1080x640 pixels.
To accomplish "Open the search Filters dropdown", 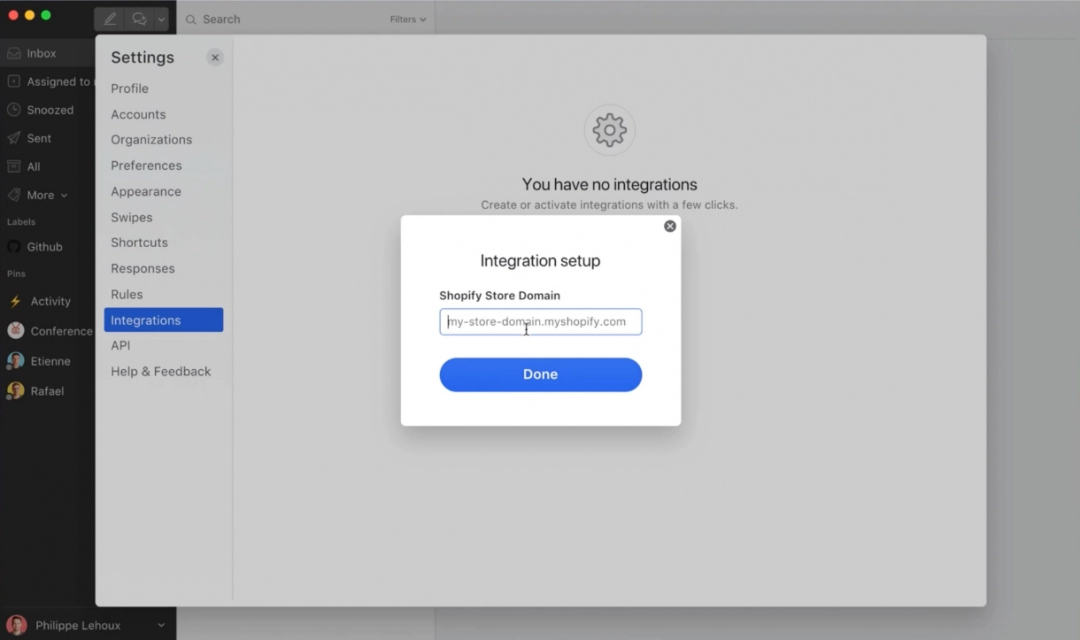I will (x=407, y=19).
